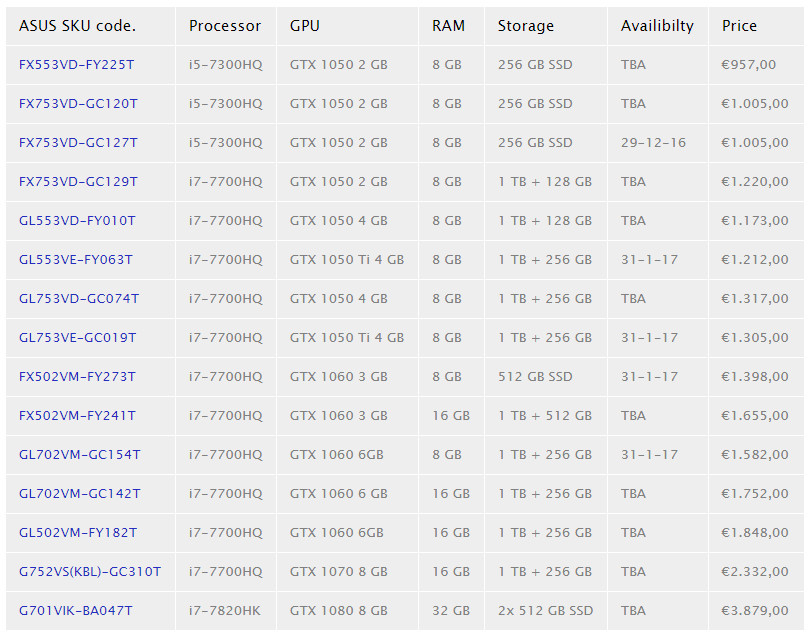Image resolution: width=808 pixels, height=635 pixels.
Task: Open the FX753VD-GC127T link
Action: 78,143
